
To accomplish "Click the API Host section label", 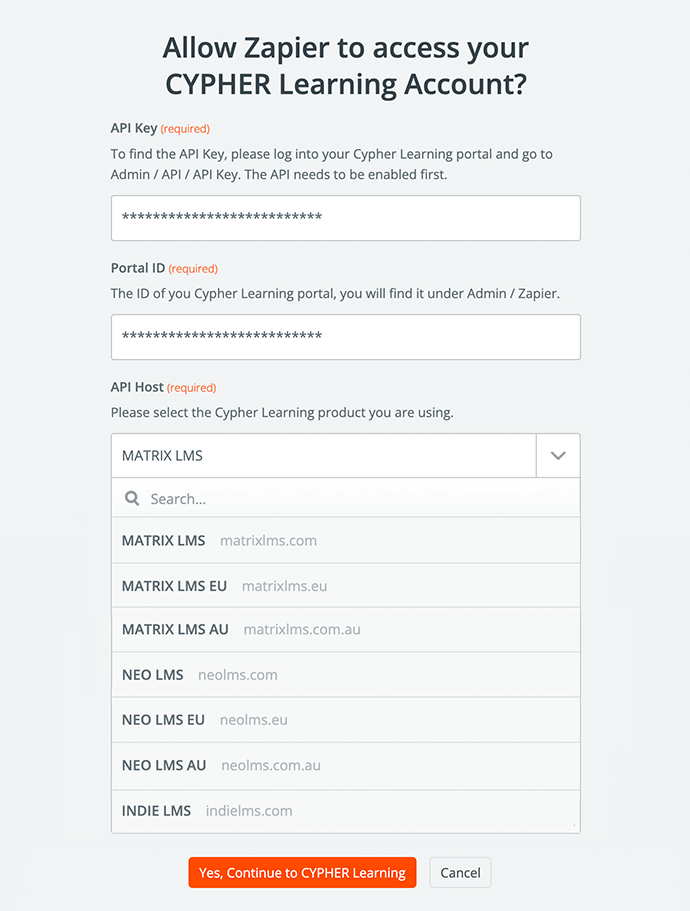I will [x=137, y=388].
